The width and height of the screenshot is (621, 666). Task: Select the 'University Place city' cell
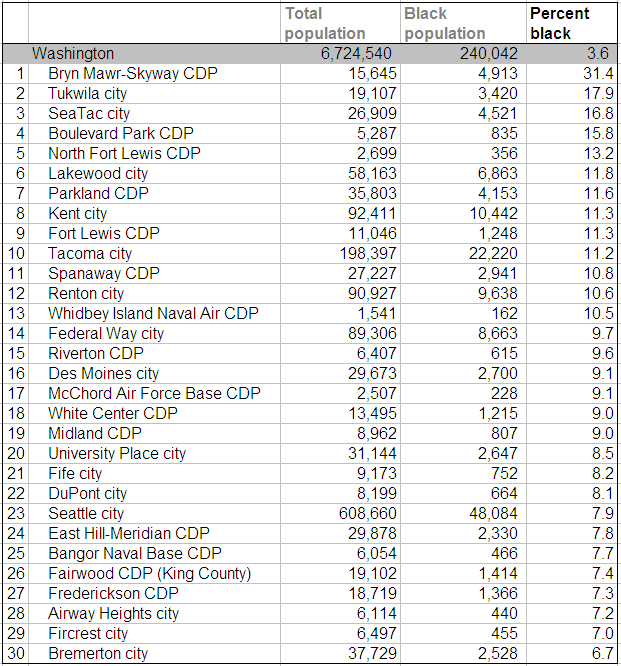(x=154, y=453)
